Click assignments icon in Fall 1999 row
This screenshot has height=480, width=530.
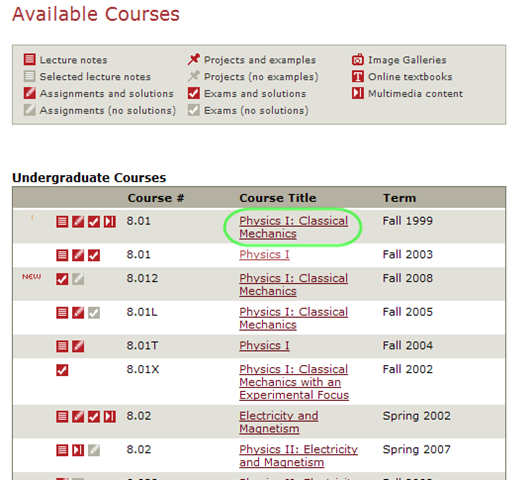tap(78, 222)
